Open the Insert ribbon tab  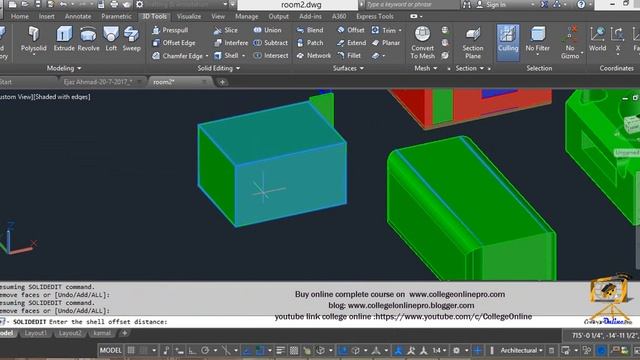pos(47,16)
